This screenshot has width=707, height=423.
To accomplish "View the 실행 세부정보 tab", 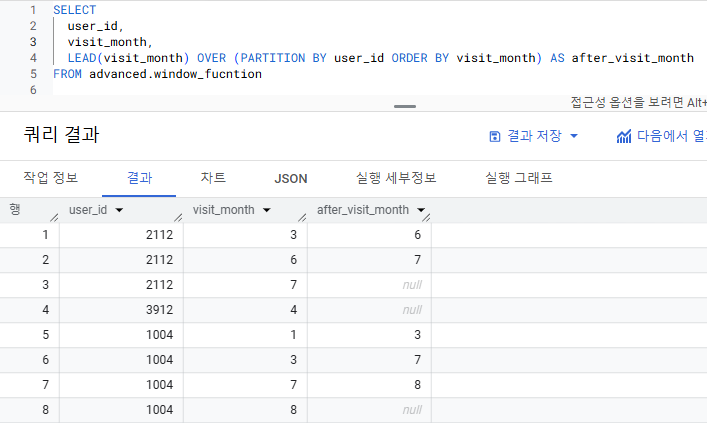I will point(396,178).
